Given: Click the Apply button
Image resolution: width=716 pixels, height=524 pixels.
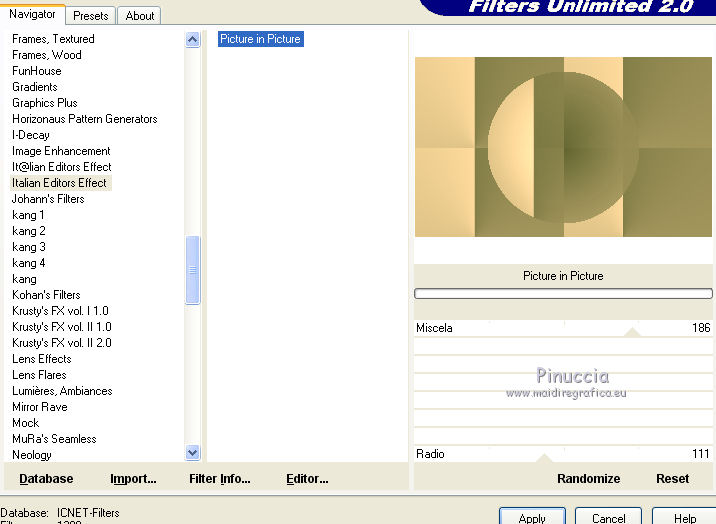Looking at the screenshot, I should tap(532, 517).
